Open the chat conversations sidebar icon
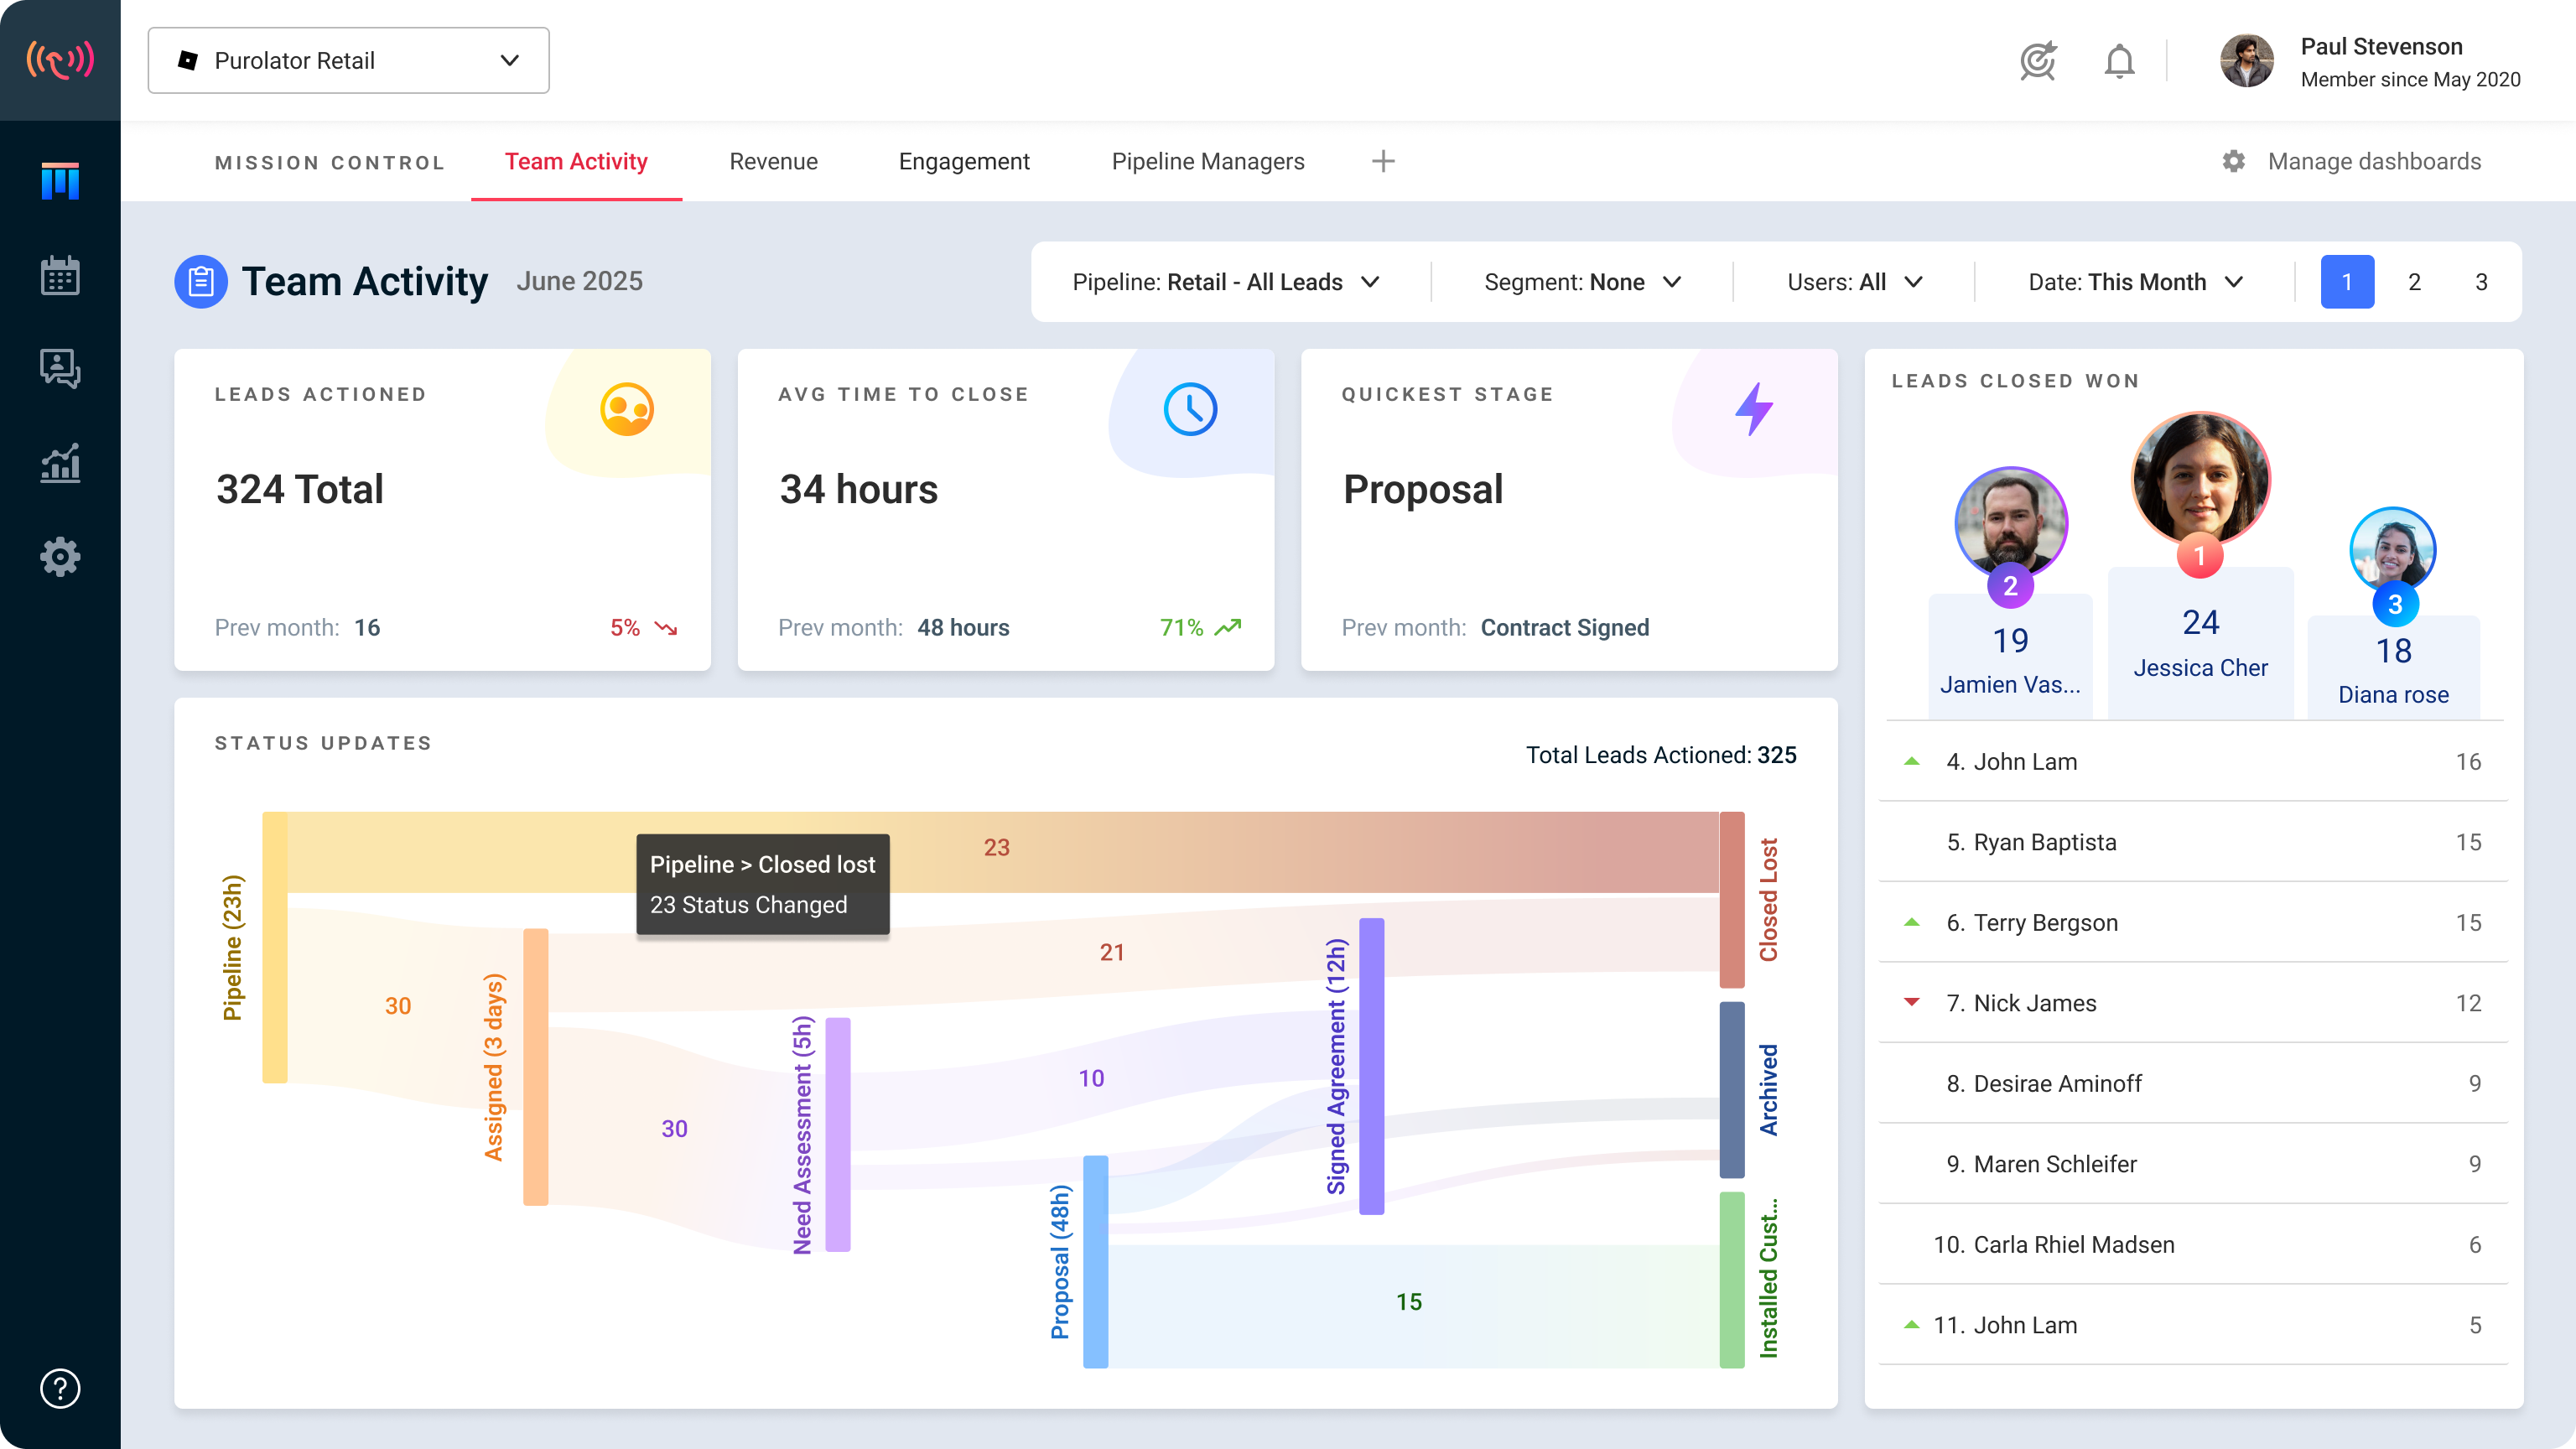The width and height of the screenshot is (2576, 1449). pyautogui.click(x=60, y=368)
